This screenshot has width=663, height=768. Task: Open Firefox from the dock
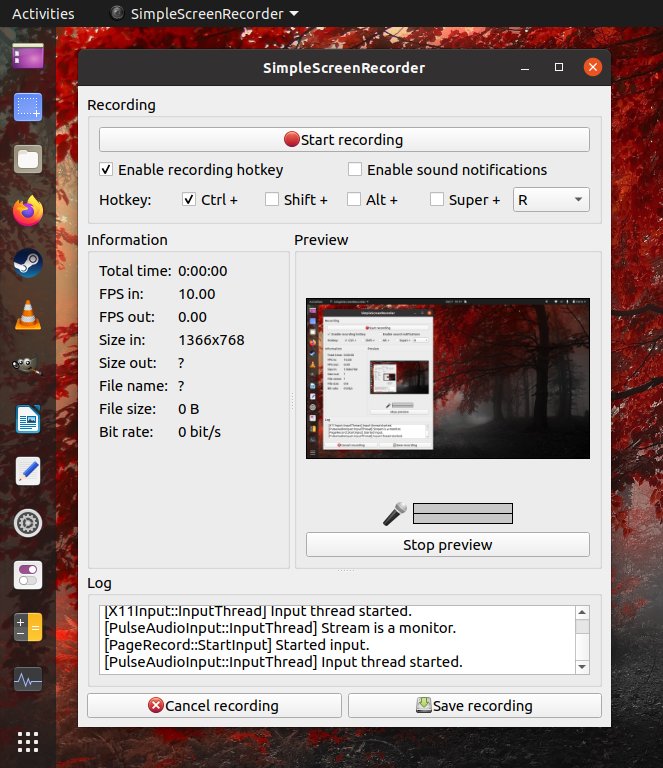tap(28, 211)
